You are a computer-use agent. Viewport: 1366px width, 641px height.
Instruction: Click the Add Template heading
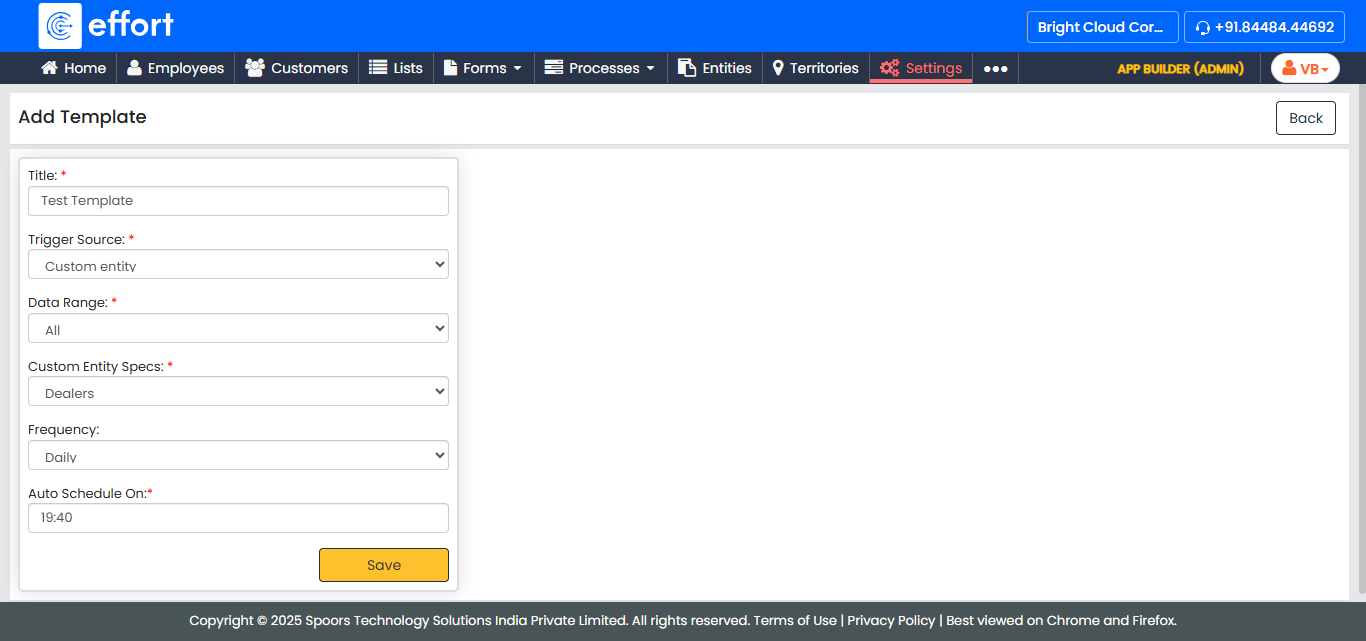pos(82,117)
